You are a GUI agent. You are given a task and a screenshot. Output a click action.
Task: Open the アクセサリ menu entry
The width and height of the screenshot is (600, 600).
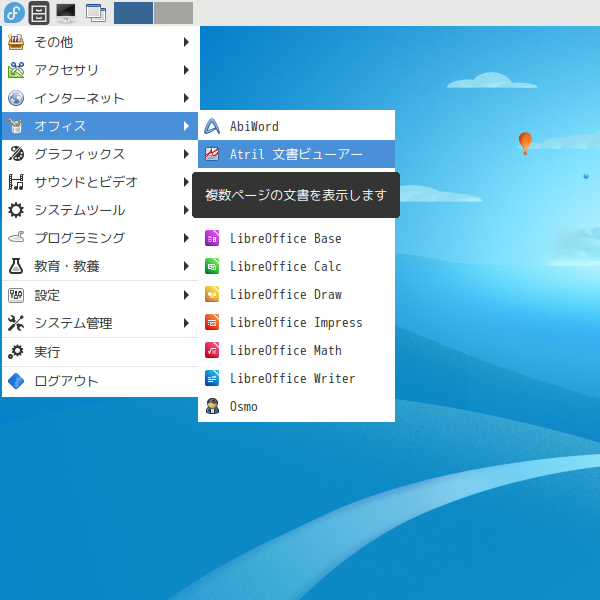click(100, 70)
